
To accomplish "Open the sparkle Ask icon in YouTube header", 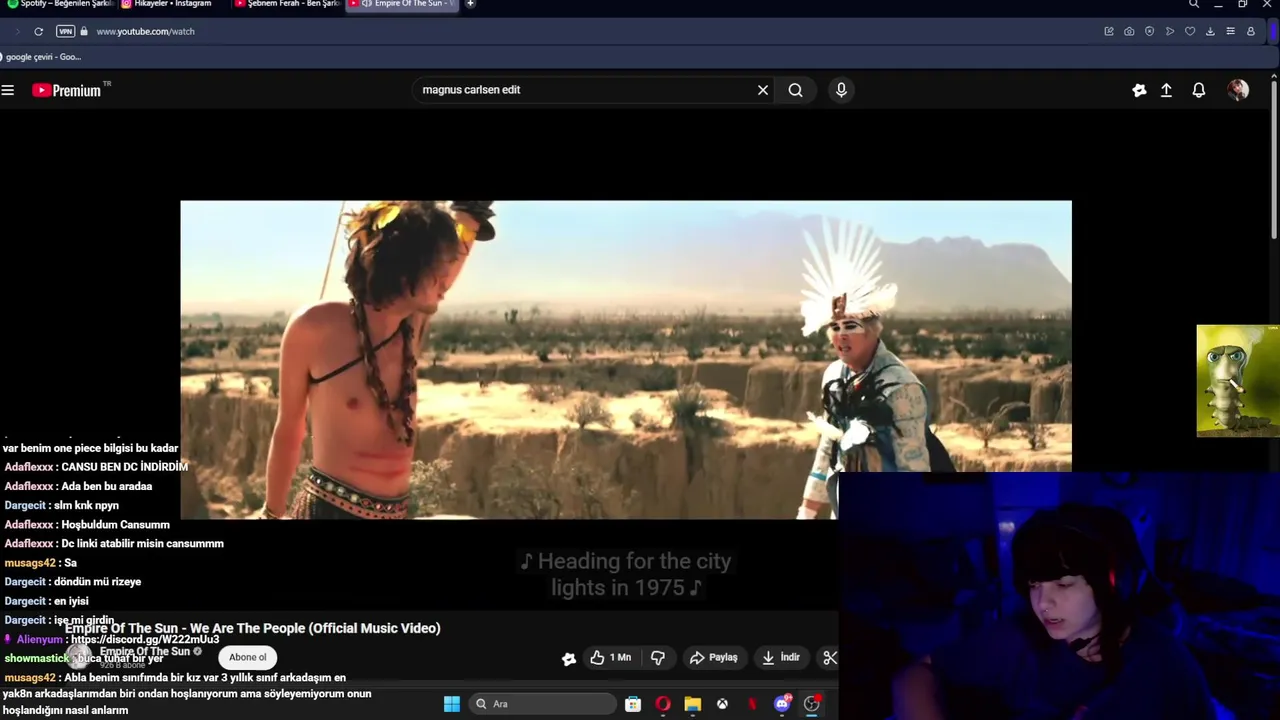I will (x=1139, y=90).
